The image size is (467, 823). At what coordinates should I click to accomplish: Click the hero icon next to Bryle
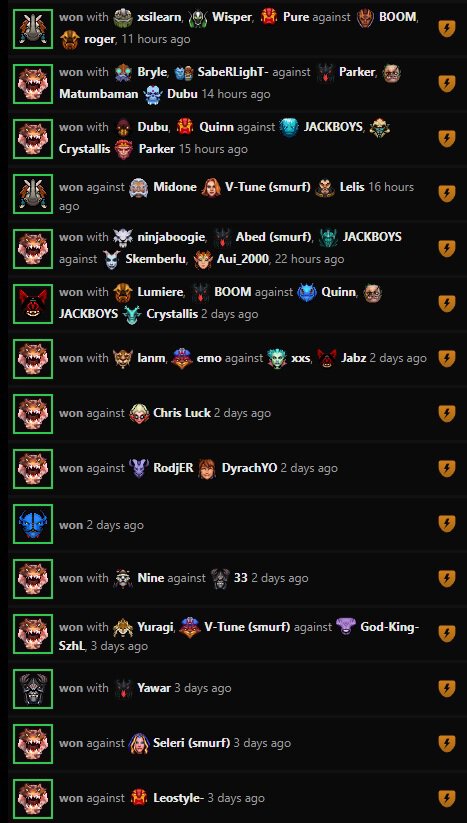(x=123, y=72)
